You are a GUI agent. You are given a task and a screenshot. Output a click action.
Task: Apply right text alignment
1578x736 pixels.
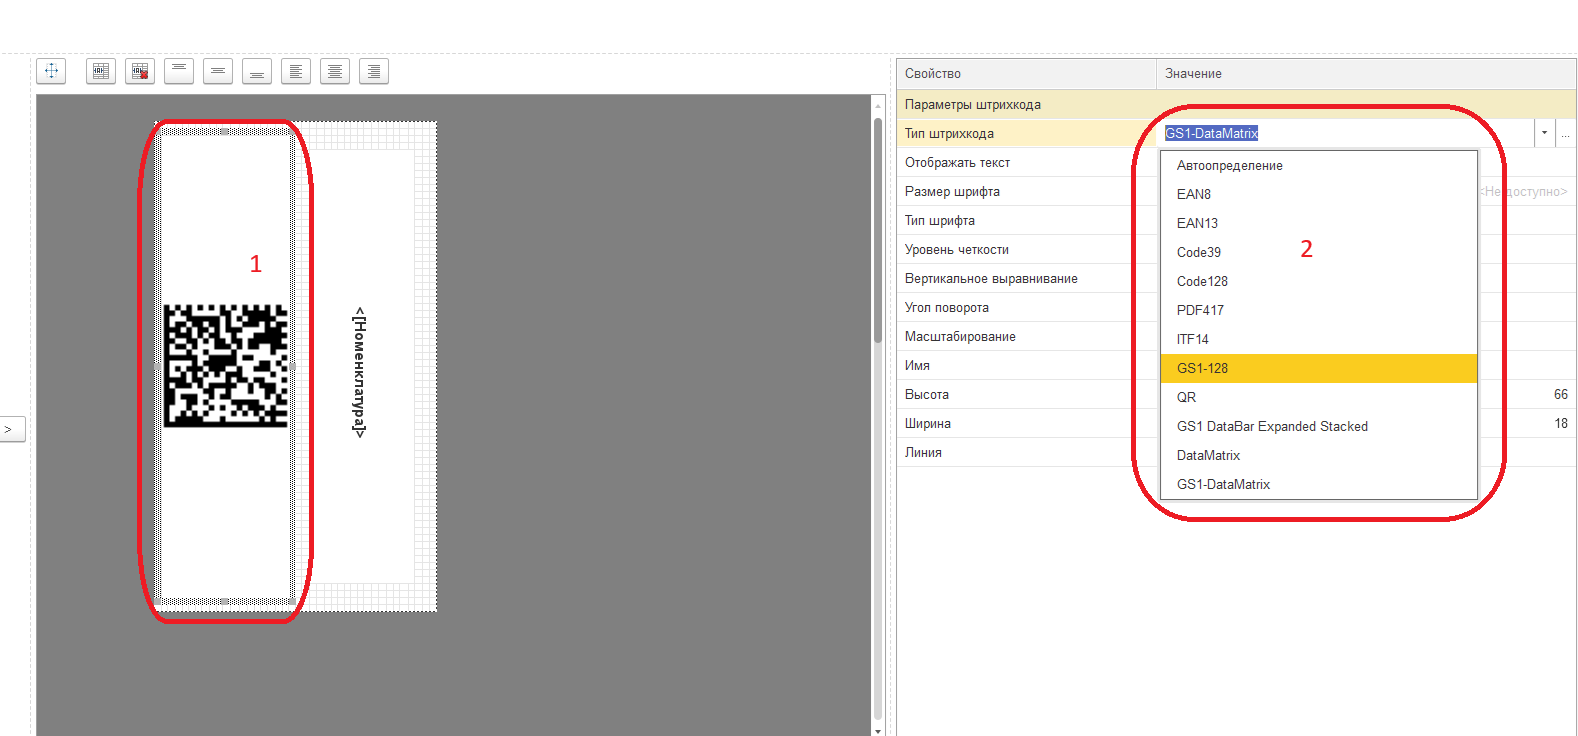pos(374,71)
